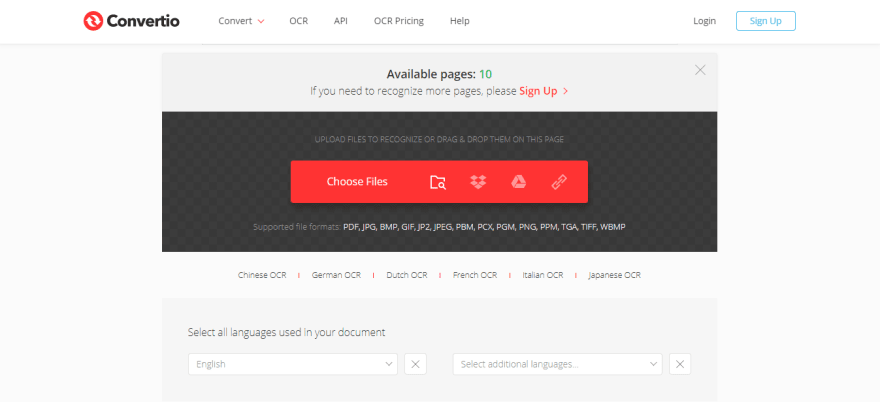The width and height of the screenshot is (880, 402).
Task: Clear the additional languages selection
Action: 680,364
